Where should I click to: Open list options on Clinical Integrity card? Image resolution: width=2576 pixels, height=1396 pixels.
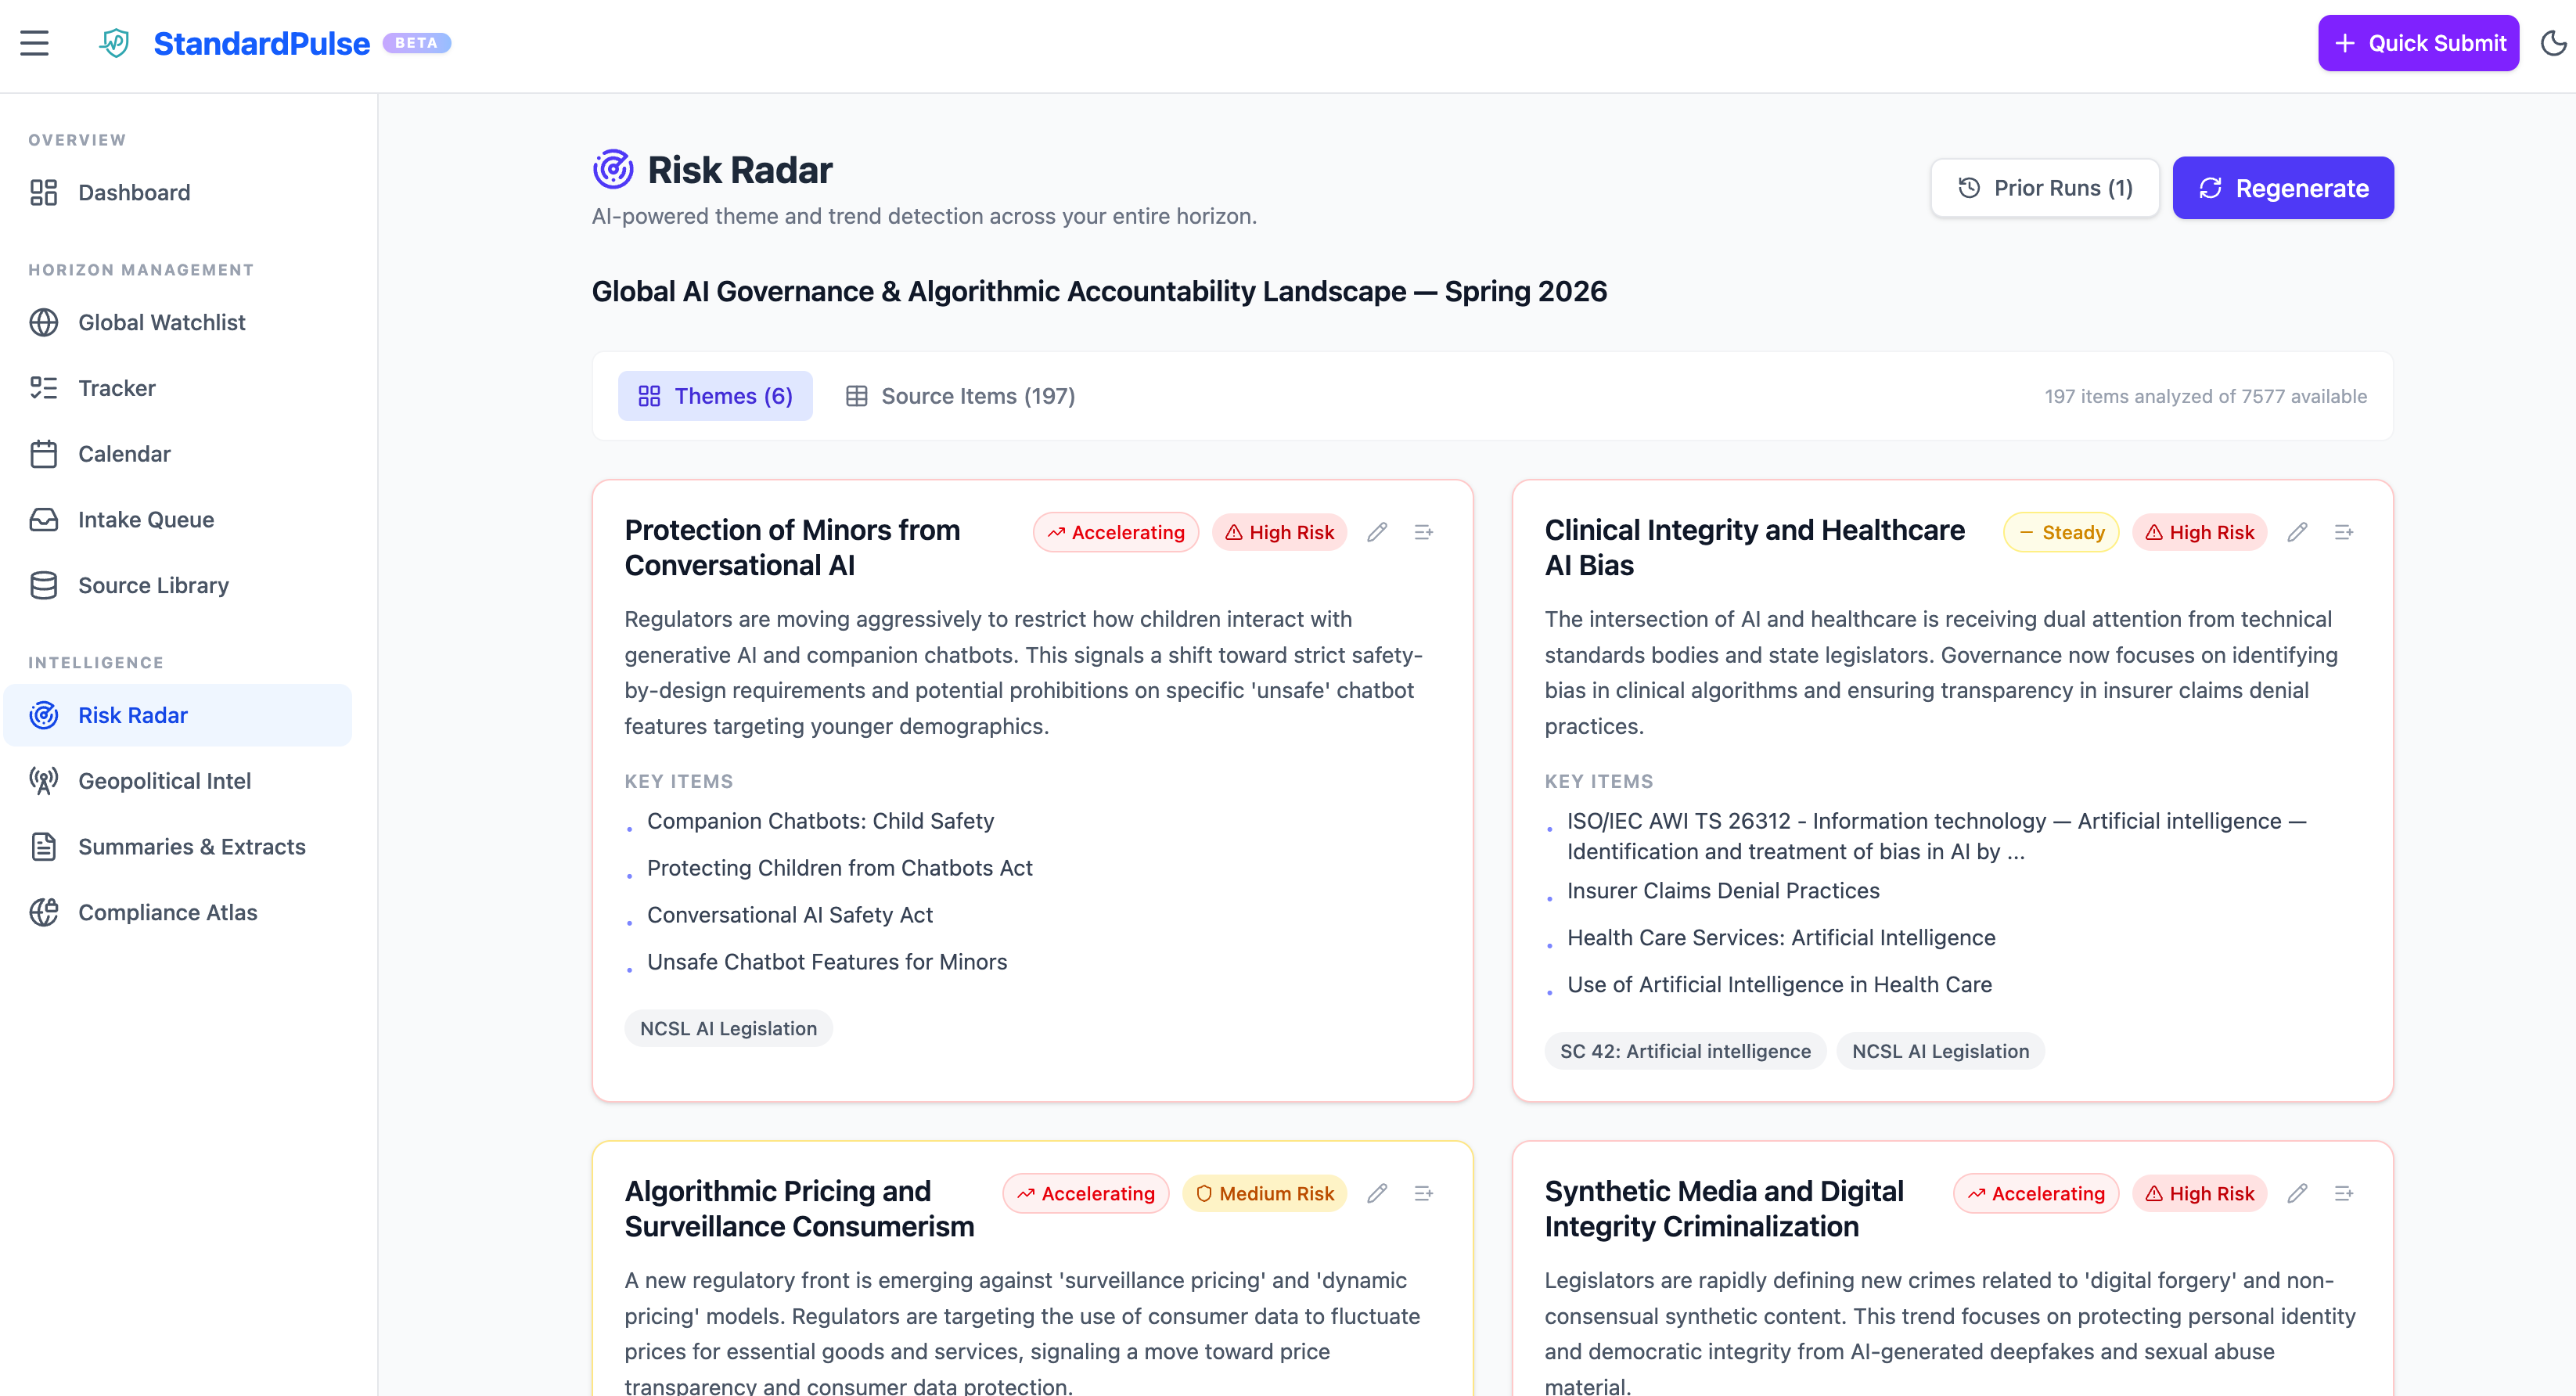coord(2343,532)
